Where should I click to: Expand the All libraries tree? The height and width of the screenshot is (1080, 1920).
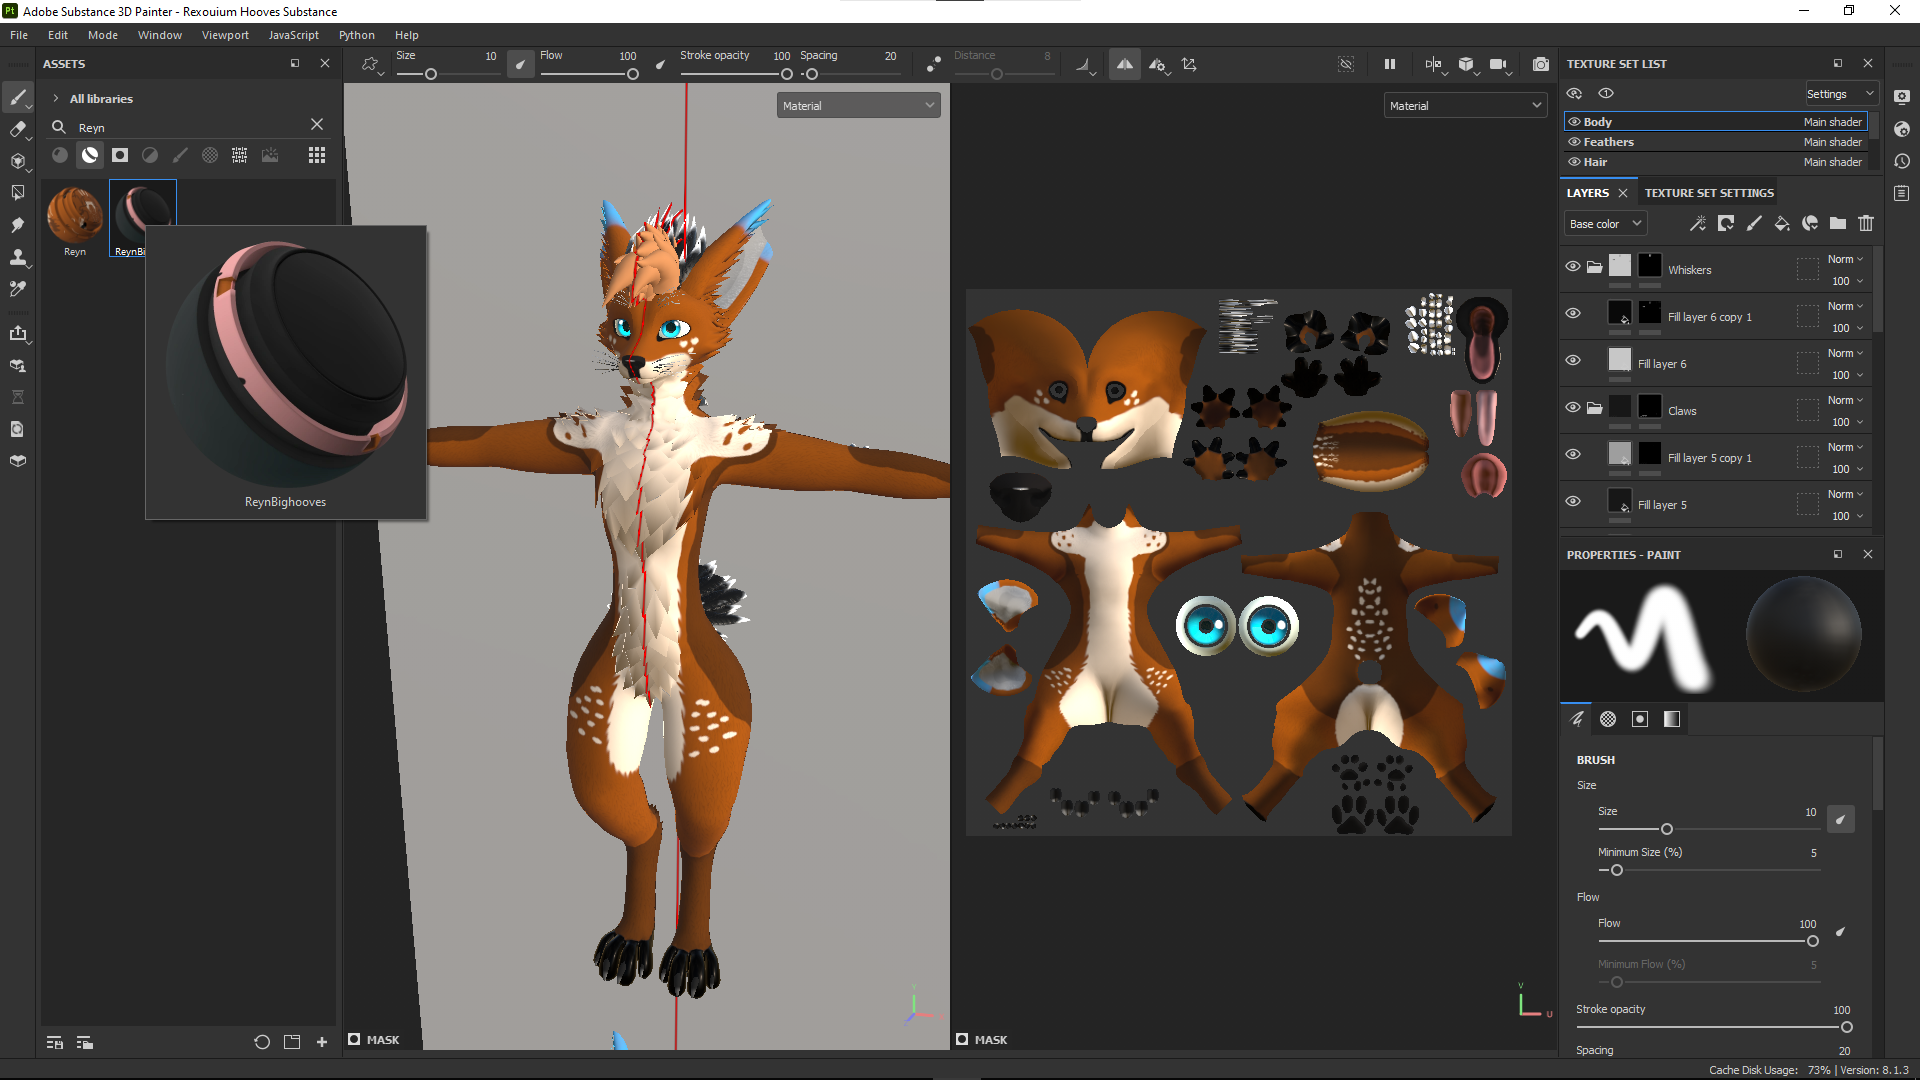click(56, 99)
